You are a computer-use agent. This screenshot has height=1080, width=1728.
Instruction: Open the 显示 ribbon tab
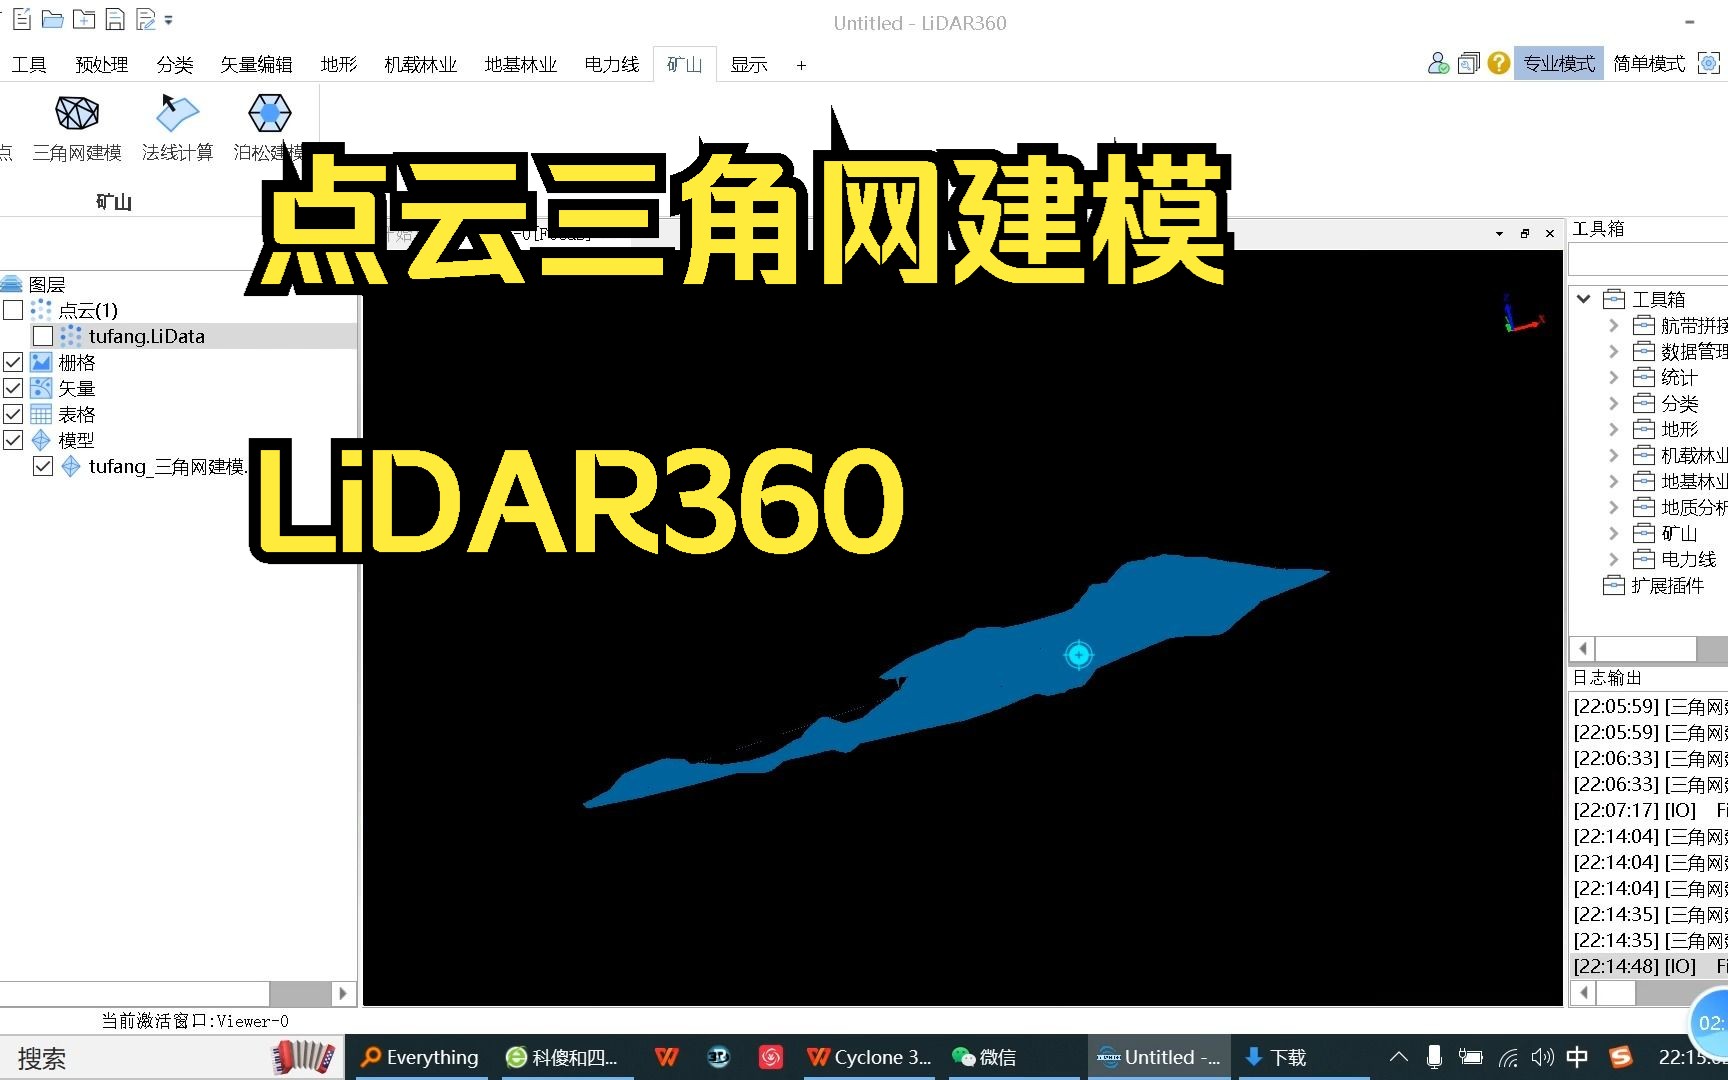(x=748, y=65)
